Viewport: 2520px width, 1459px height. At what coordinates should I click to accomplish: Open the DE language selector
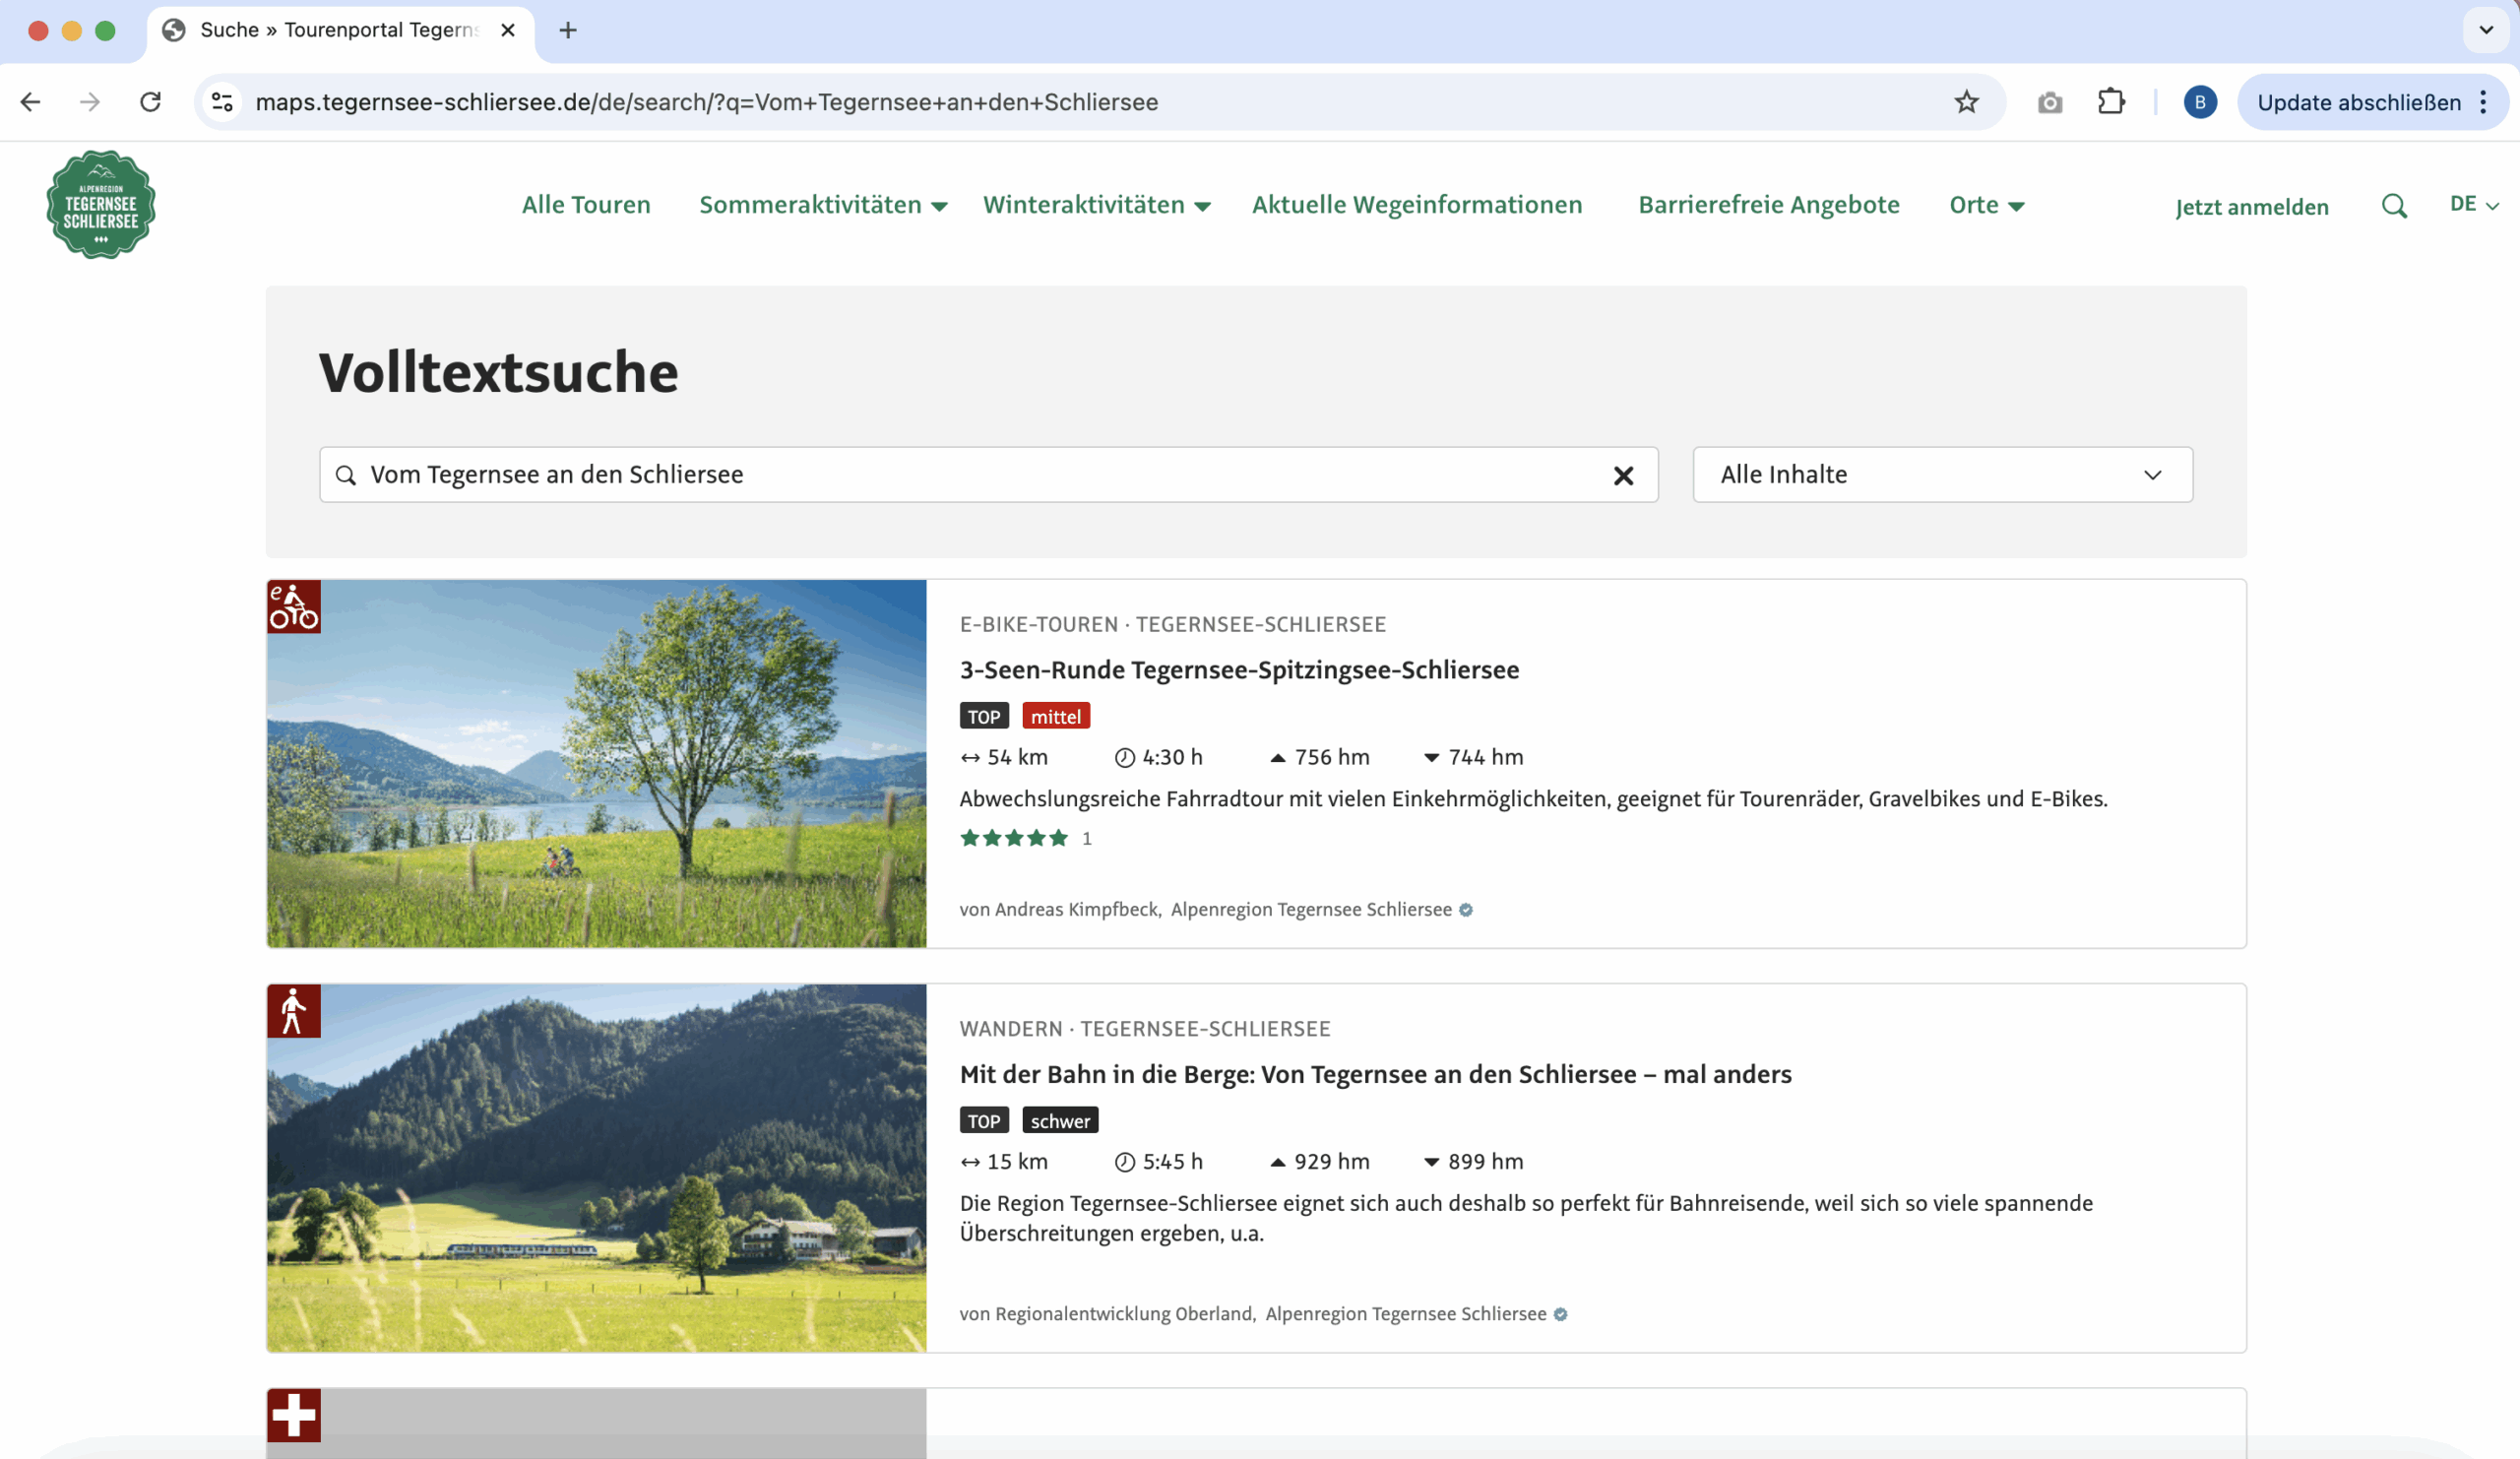tap(2474, 204)
